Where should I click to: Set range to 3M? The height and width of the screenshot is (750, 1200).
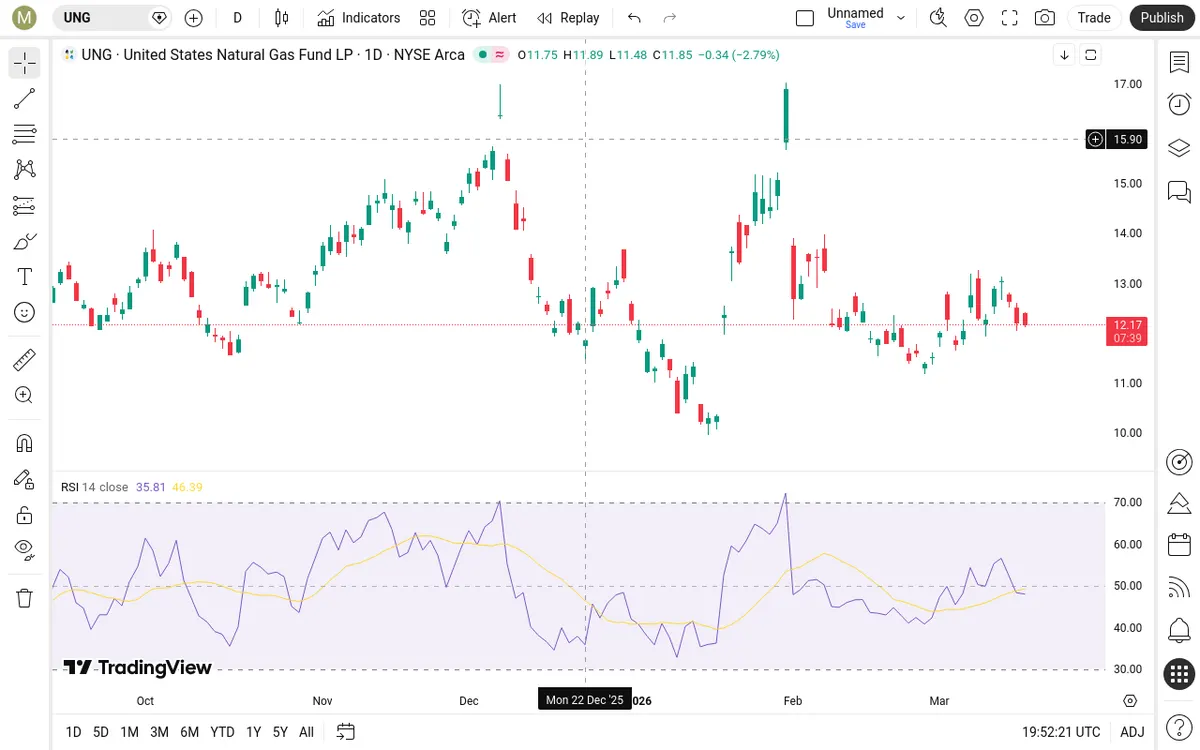pyautogui.click(x=159, y=732)
